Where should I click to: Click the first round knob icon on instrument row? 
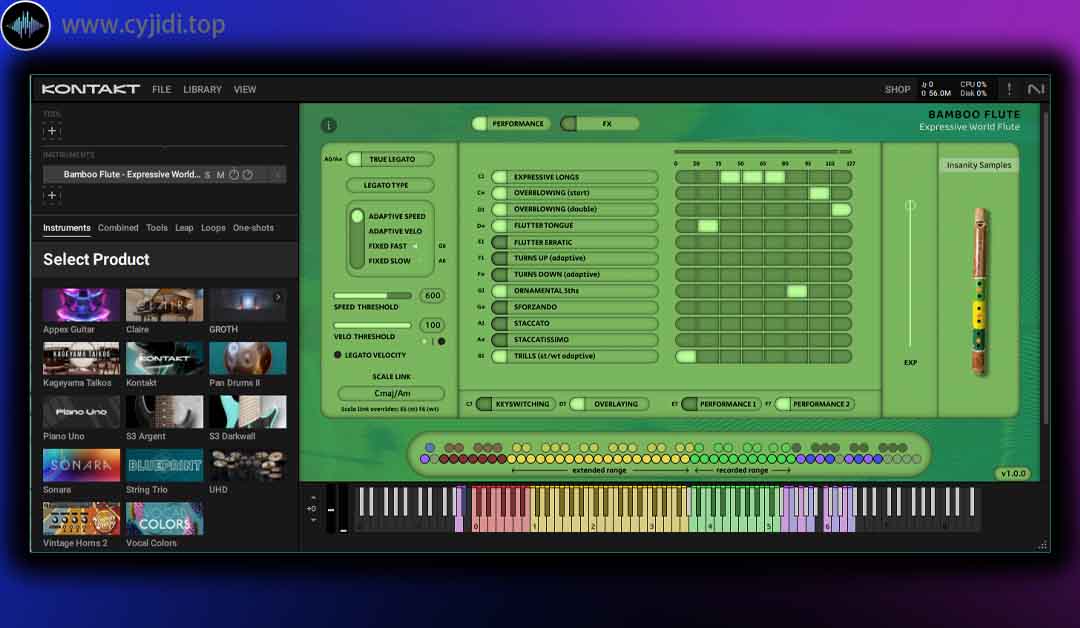(x=234, y=175)
